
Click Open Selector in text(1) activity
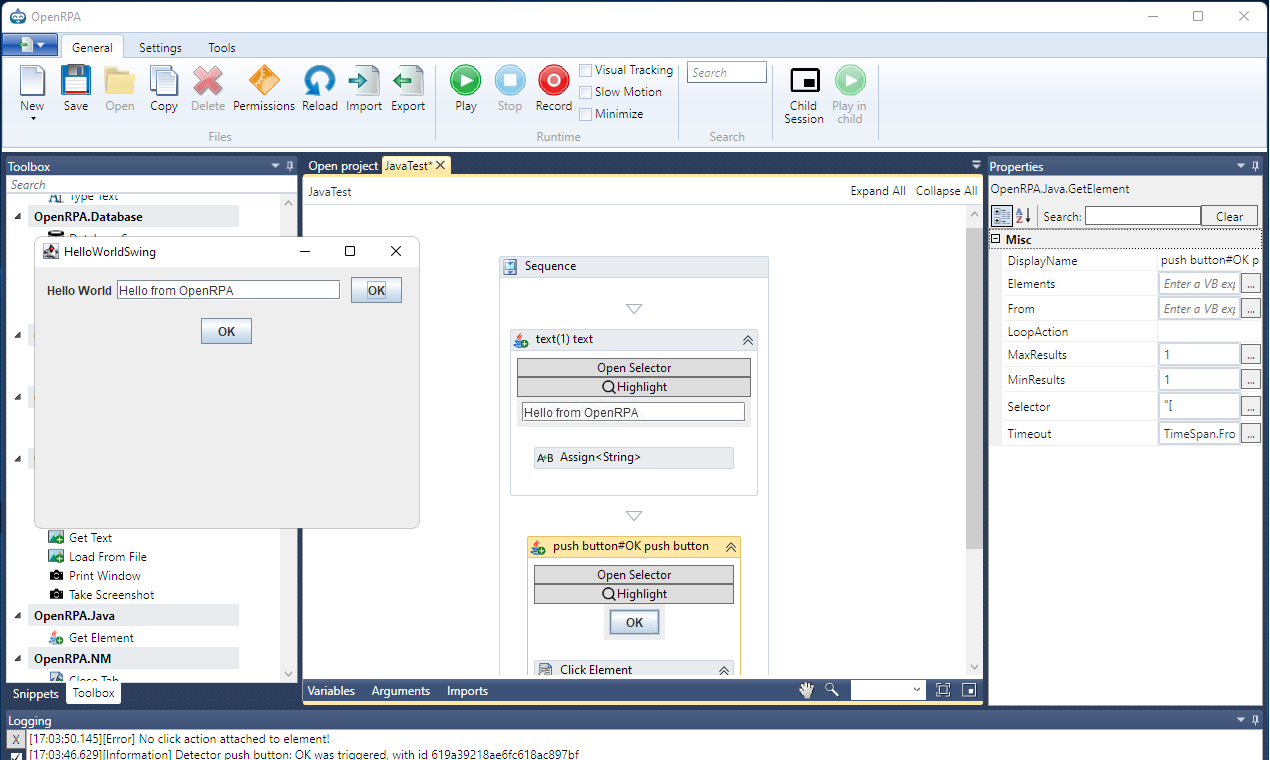[x=634, y=368]
